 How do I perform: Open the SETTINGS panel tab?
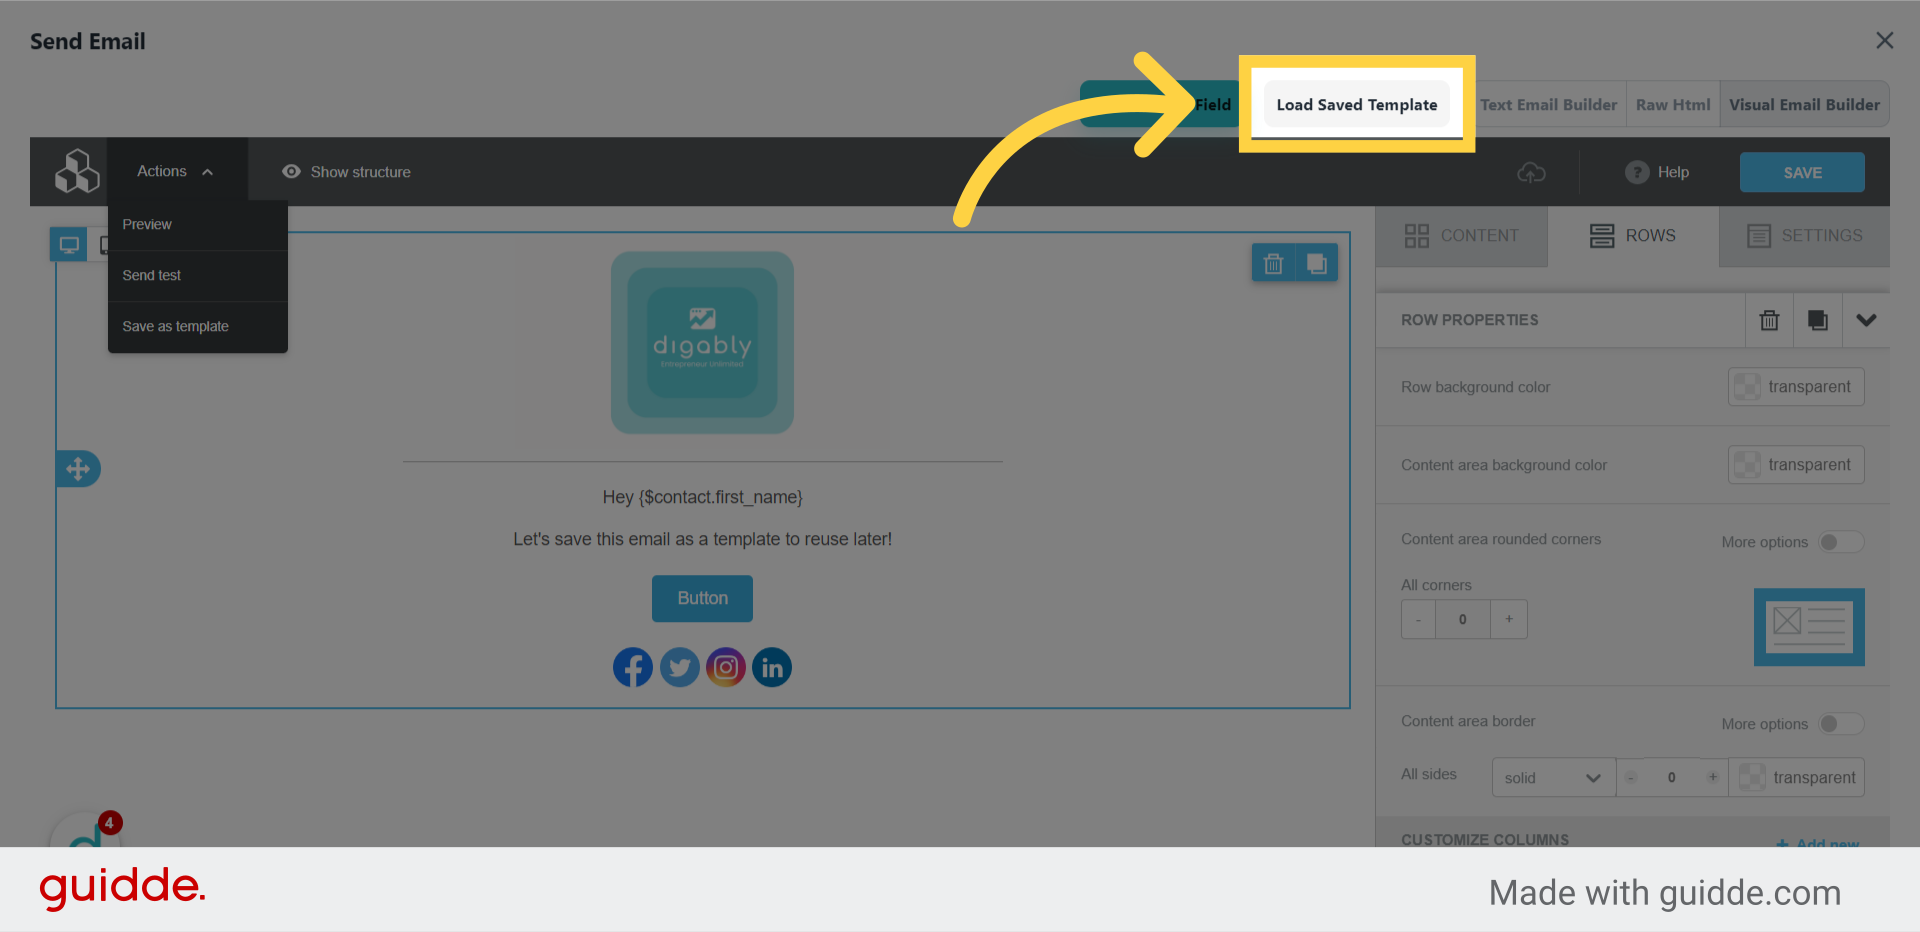[1804, 236]
